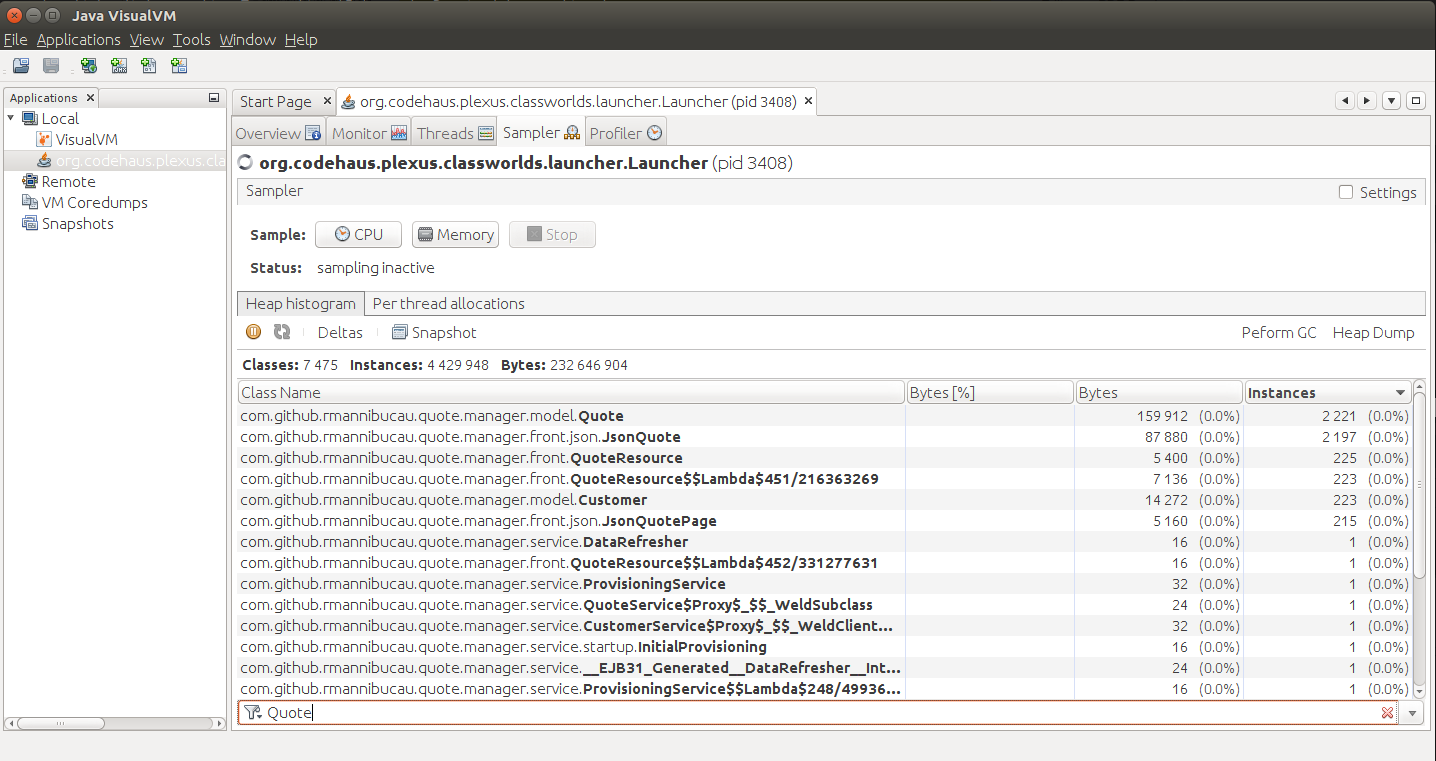Take a Snapshot of heap histogram
The width and height of the screenshot is (1436, 761).
point(434,332)
